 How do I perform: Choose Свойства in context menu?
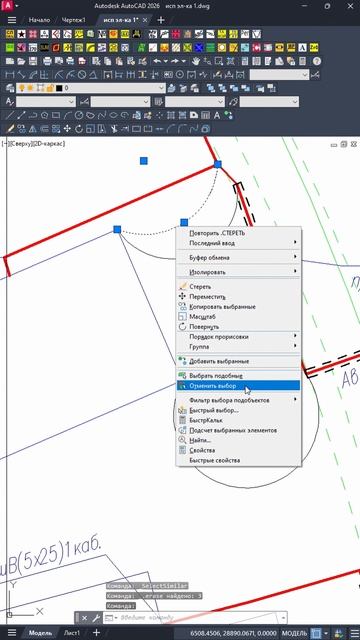click(x=238, y=450)
